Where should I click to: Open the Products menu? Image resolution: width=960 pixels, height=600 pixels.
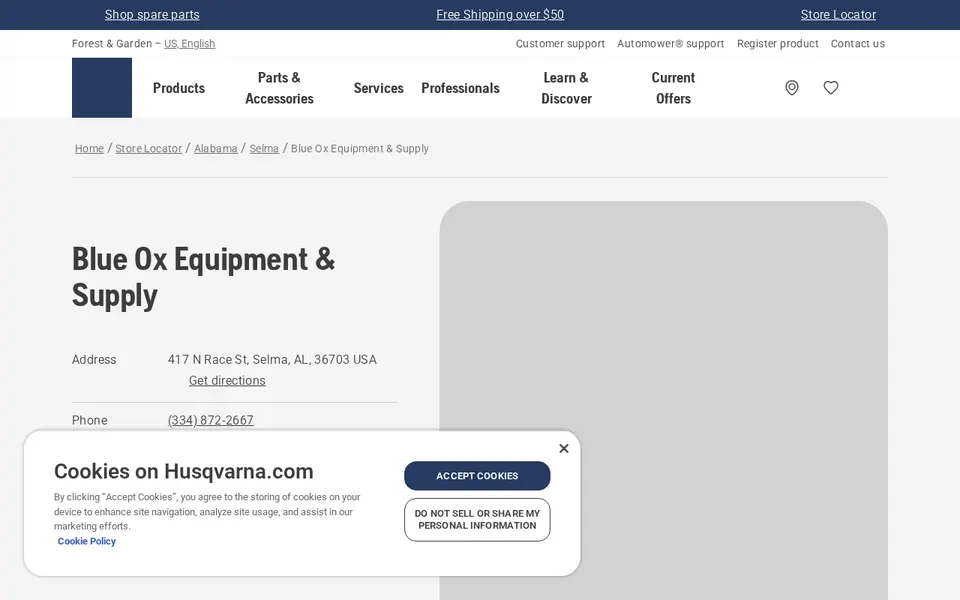(179, 88)
